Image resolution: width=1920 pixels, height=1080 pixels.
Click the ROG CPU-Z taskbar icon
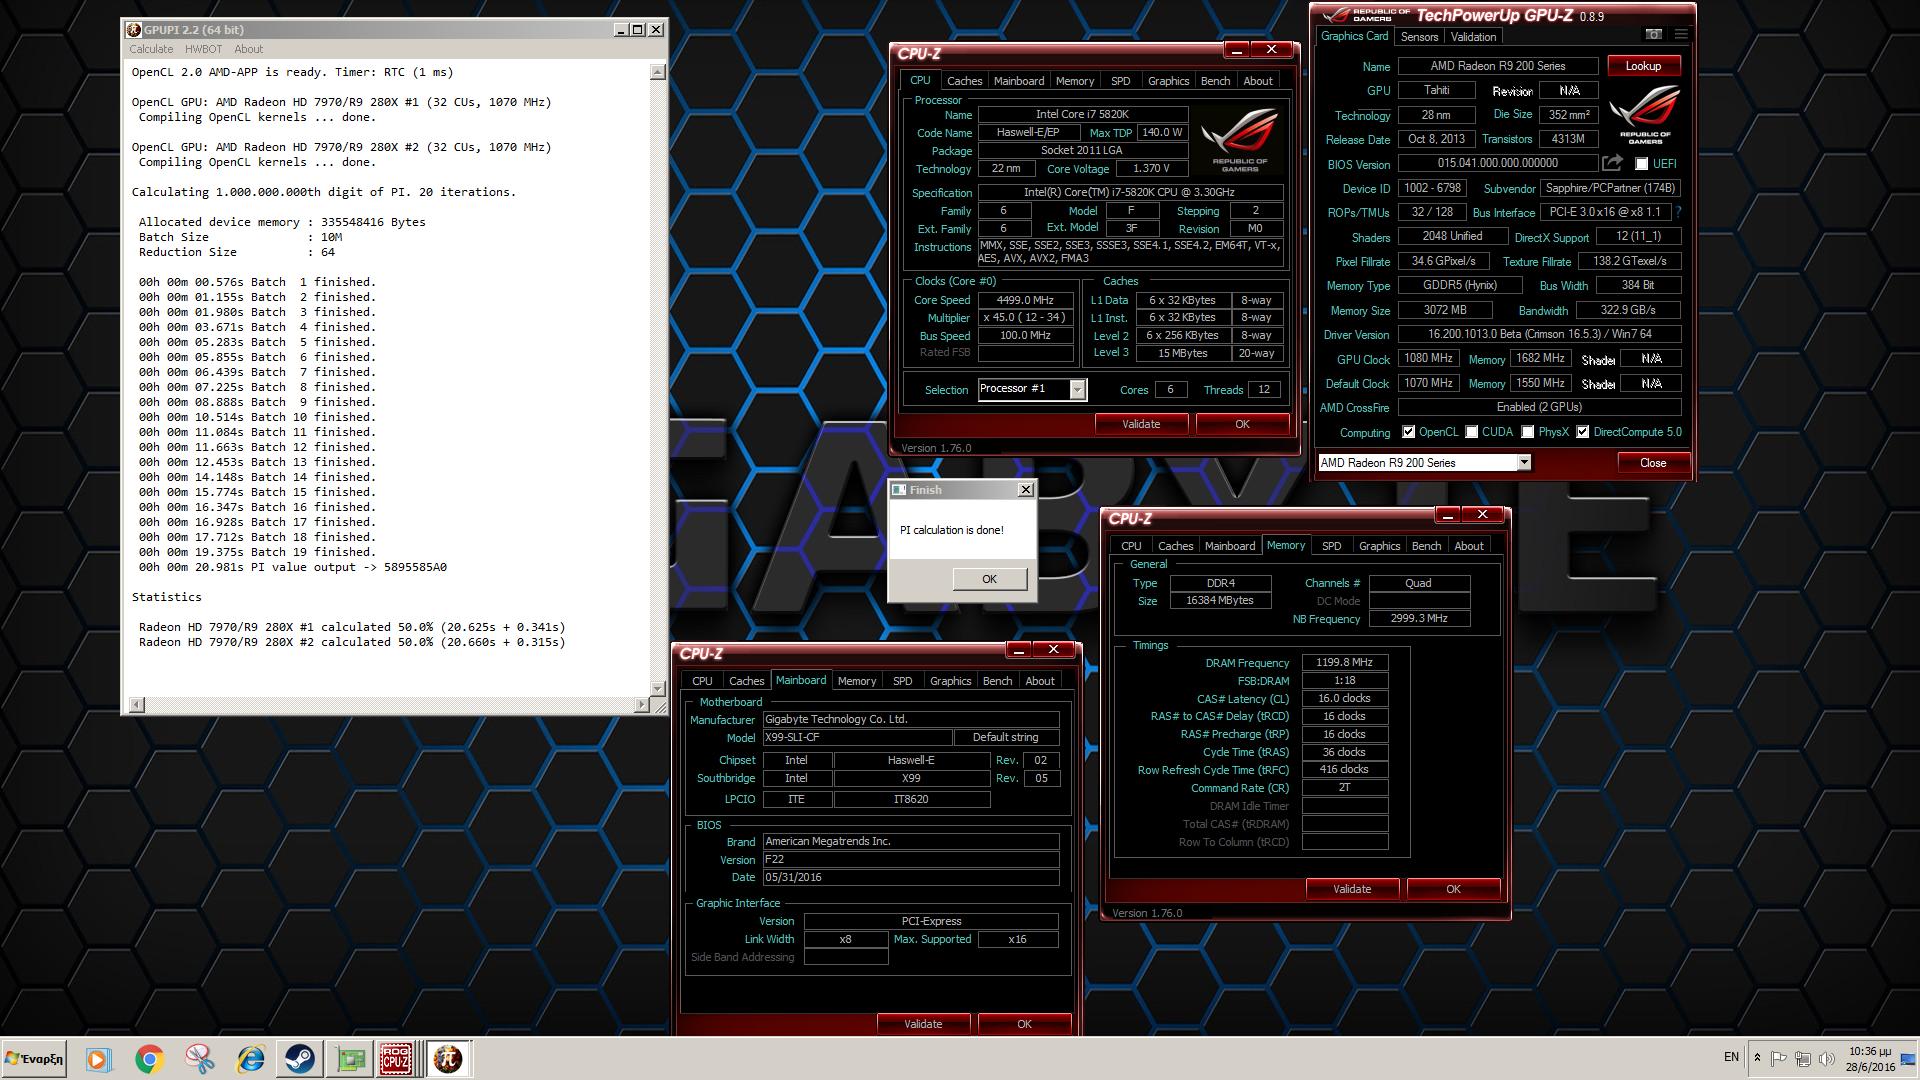coord(396,1059)
